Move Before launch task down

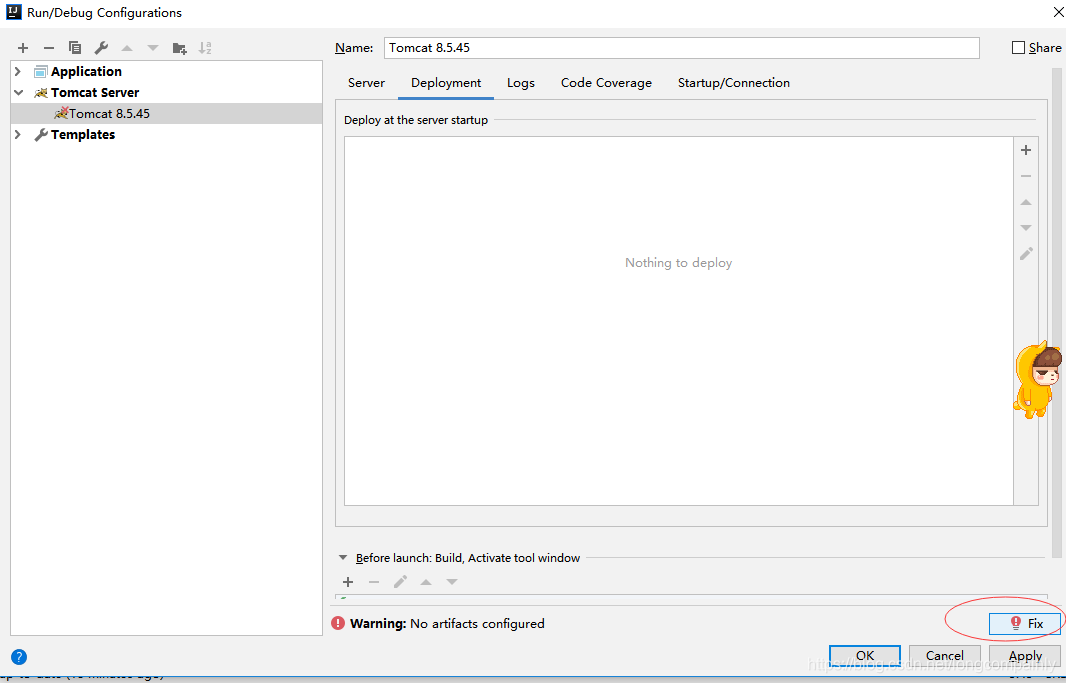pos(452,582)
